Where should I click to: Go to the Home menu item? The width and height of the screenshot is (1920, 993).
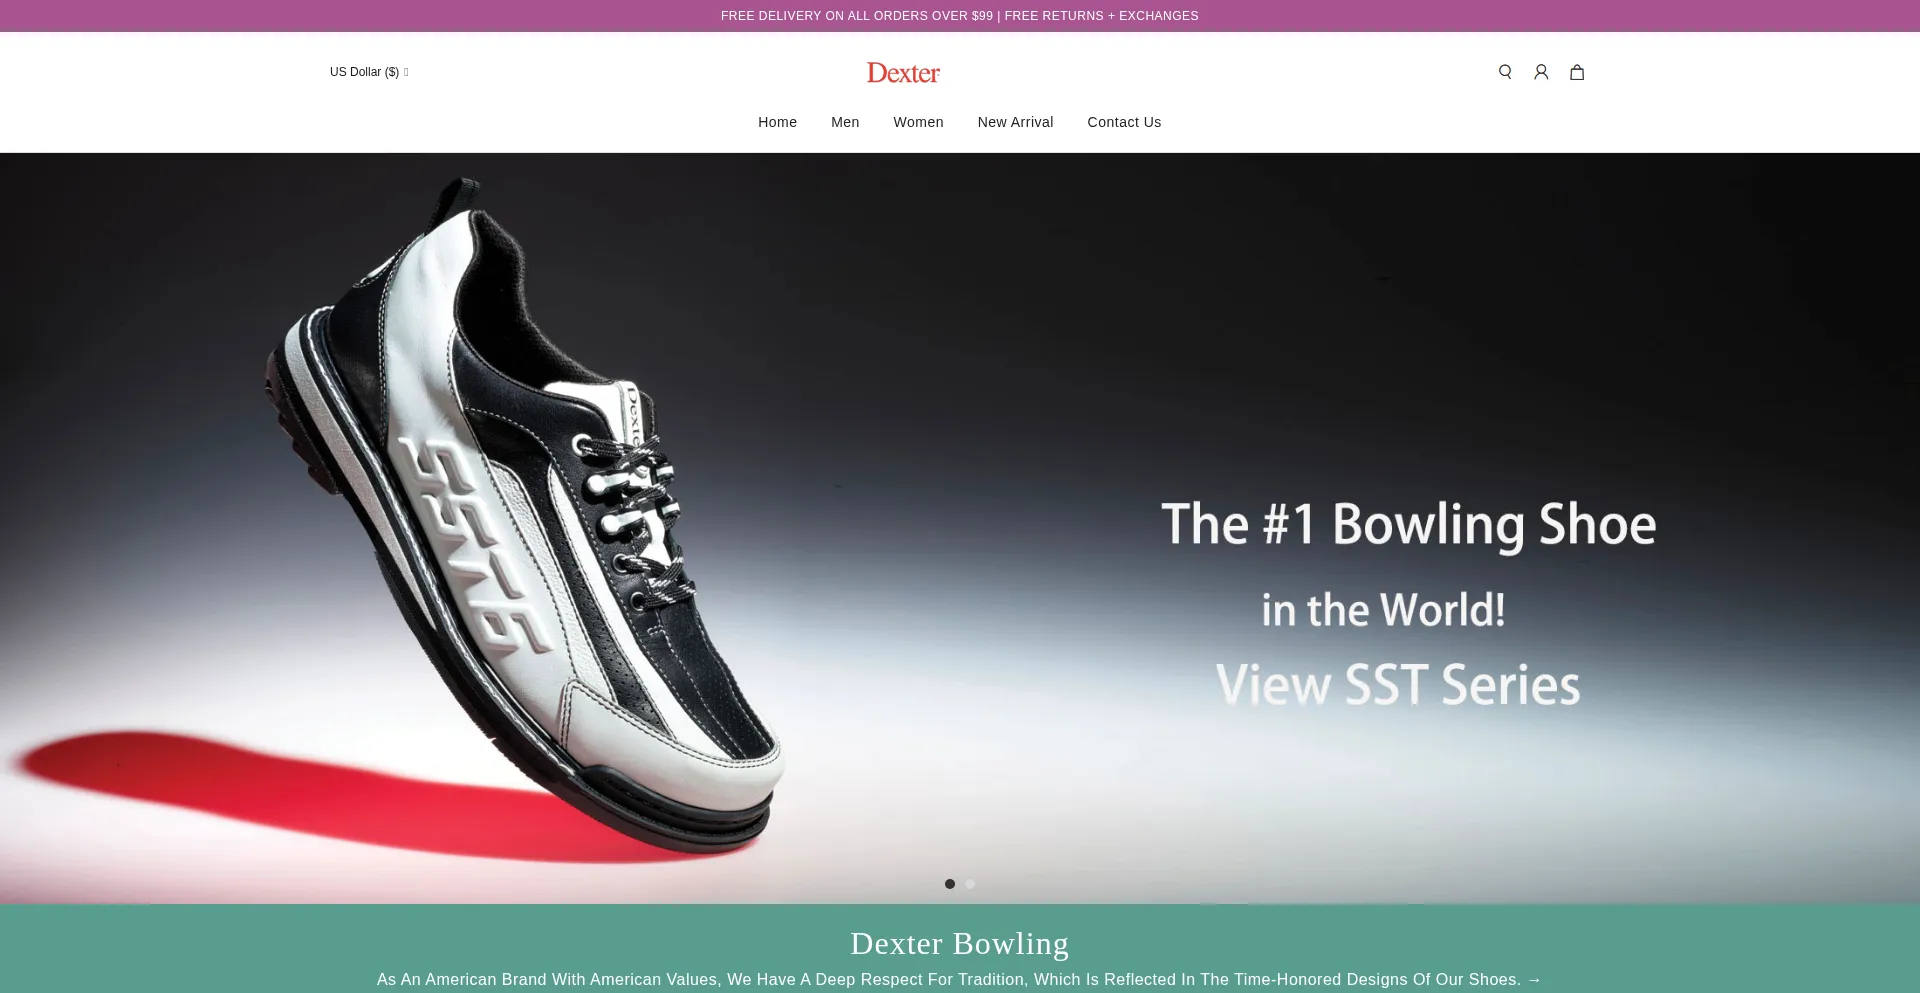coord(777,122)
